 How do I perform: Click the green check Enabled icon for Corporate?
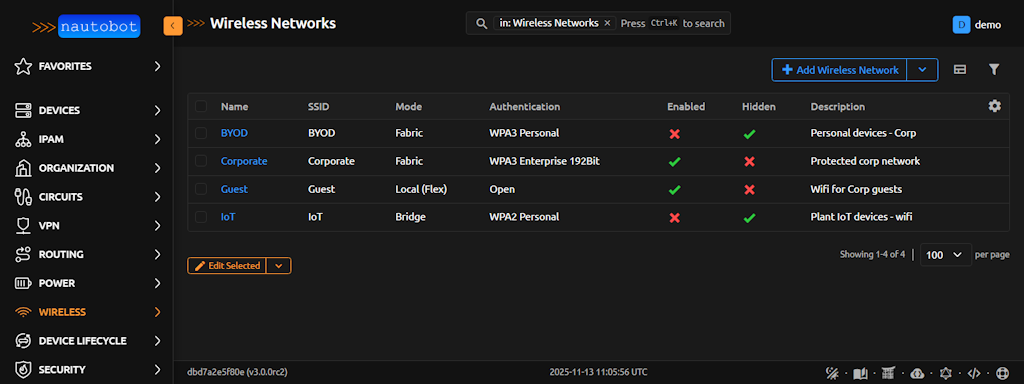tap(675, 161)
